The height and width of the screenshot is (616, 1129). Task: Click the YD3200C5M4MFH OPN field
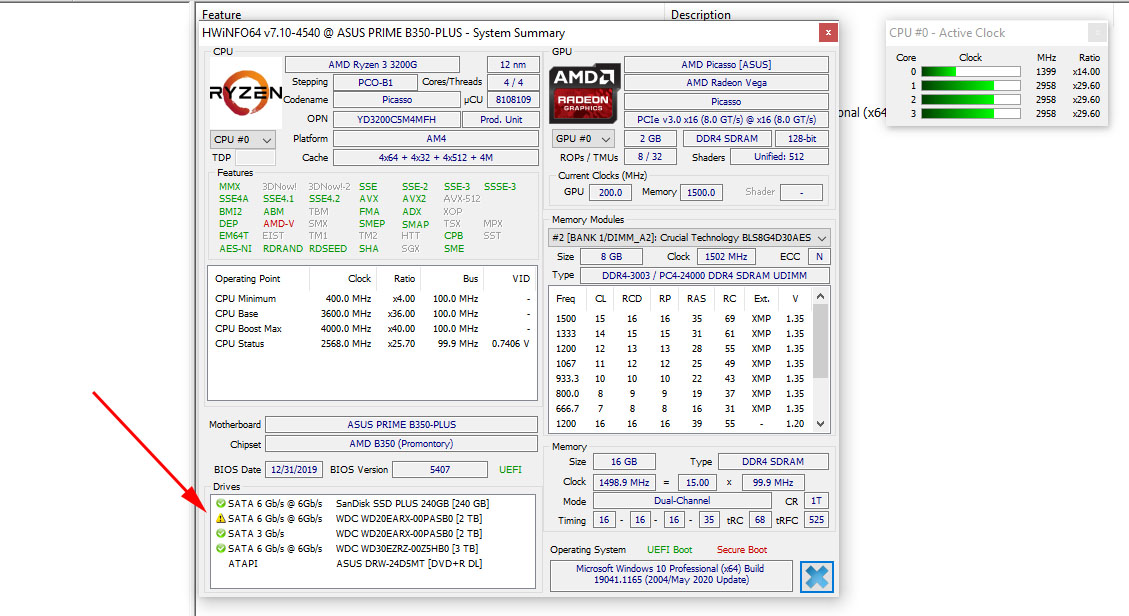click(396, 119)
